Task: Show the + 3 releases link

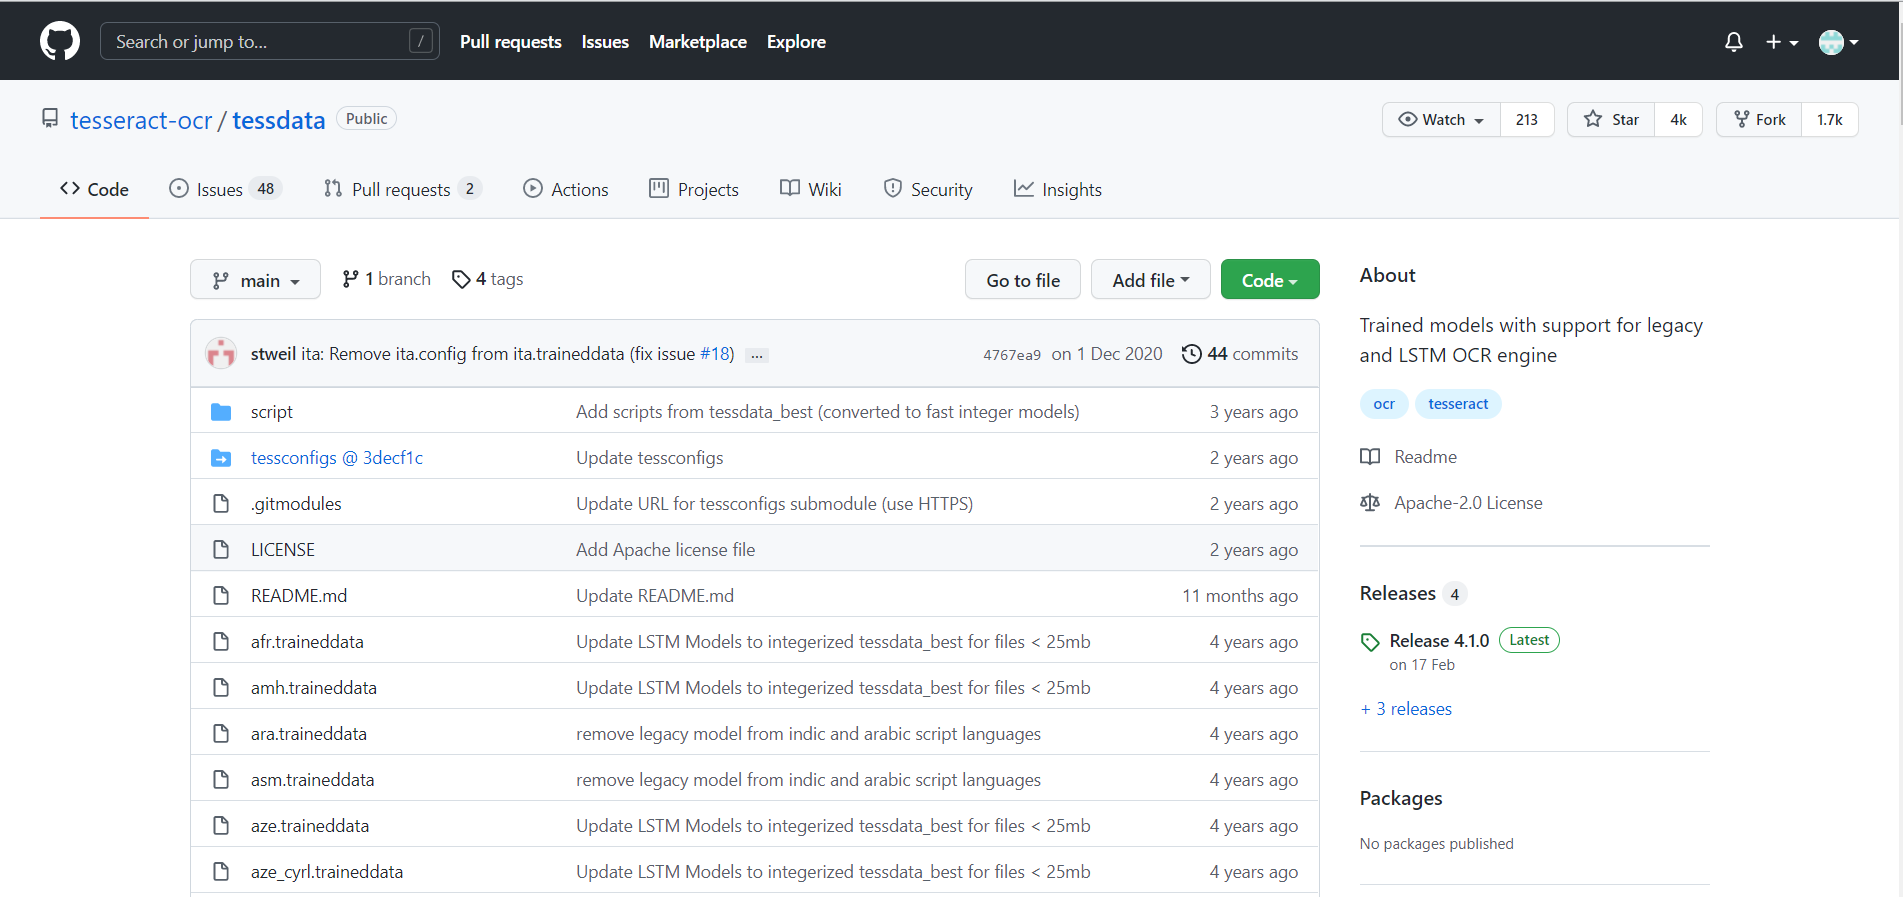Action: coord(1406,709)
